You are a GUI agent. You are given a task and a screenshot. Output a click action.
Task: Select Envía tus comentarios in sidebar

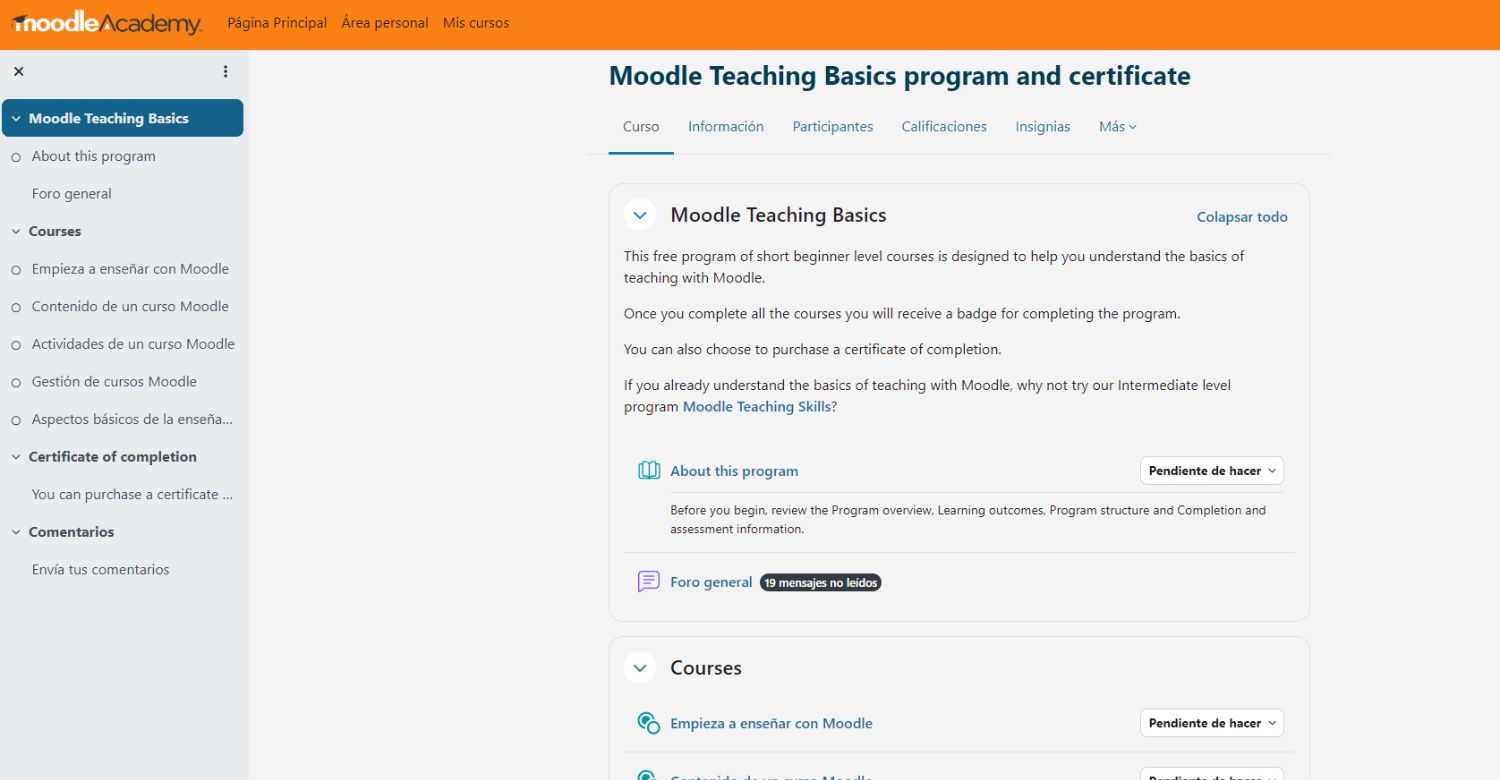pos(101,570)
